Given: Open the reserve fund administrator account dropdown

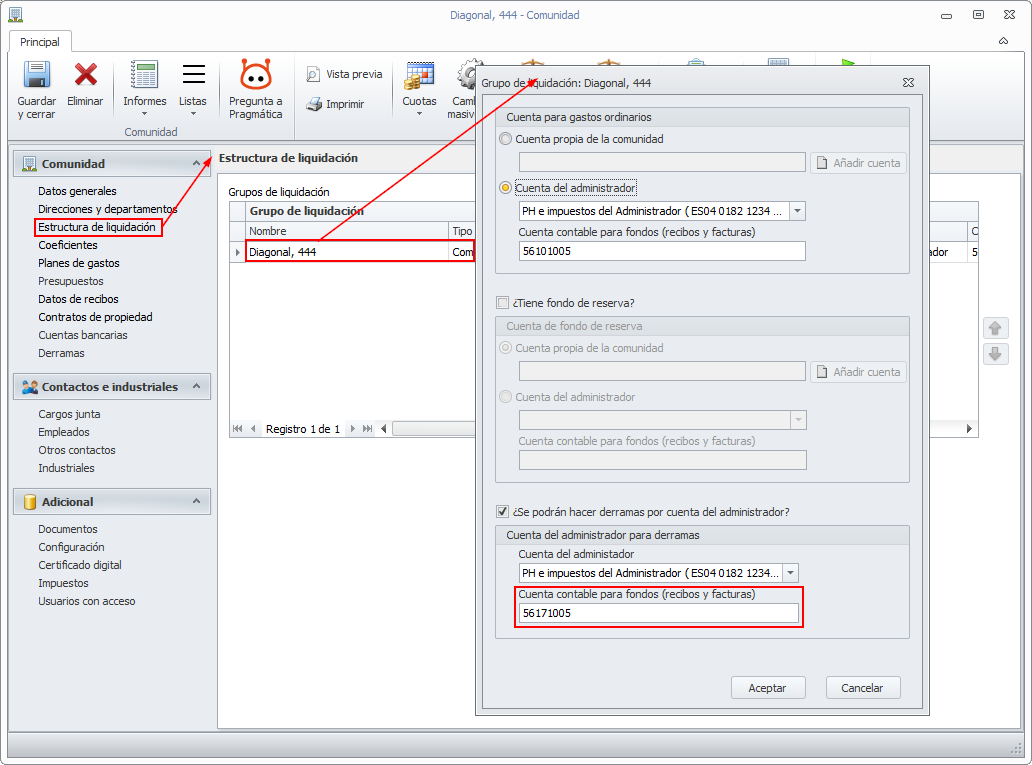Looking at the screenshot, I should (798, 420).
